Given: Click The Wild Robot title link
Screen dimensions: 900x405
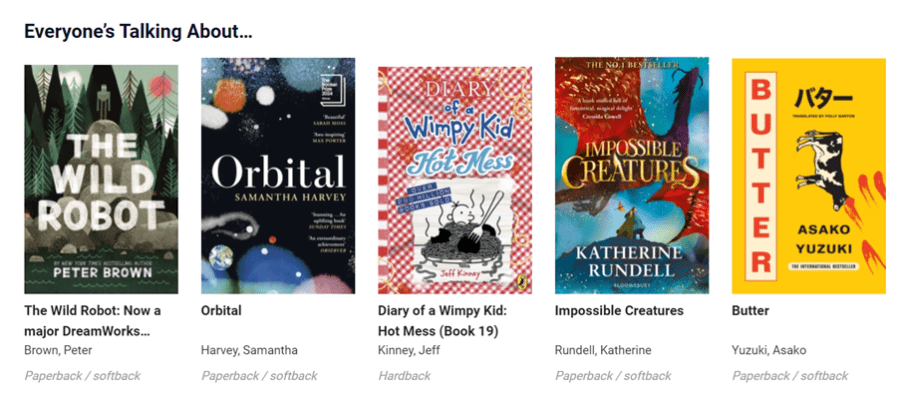Looking at the screenshot, I should pos(92,321).
